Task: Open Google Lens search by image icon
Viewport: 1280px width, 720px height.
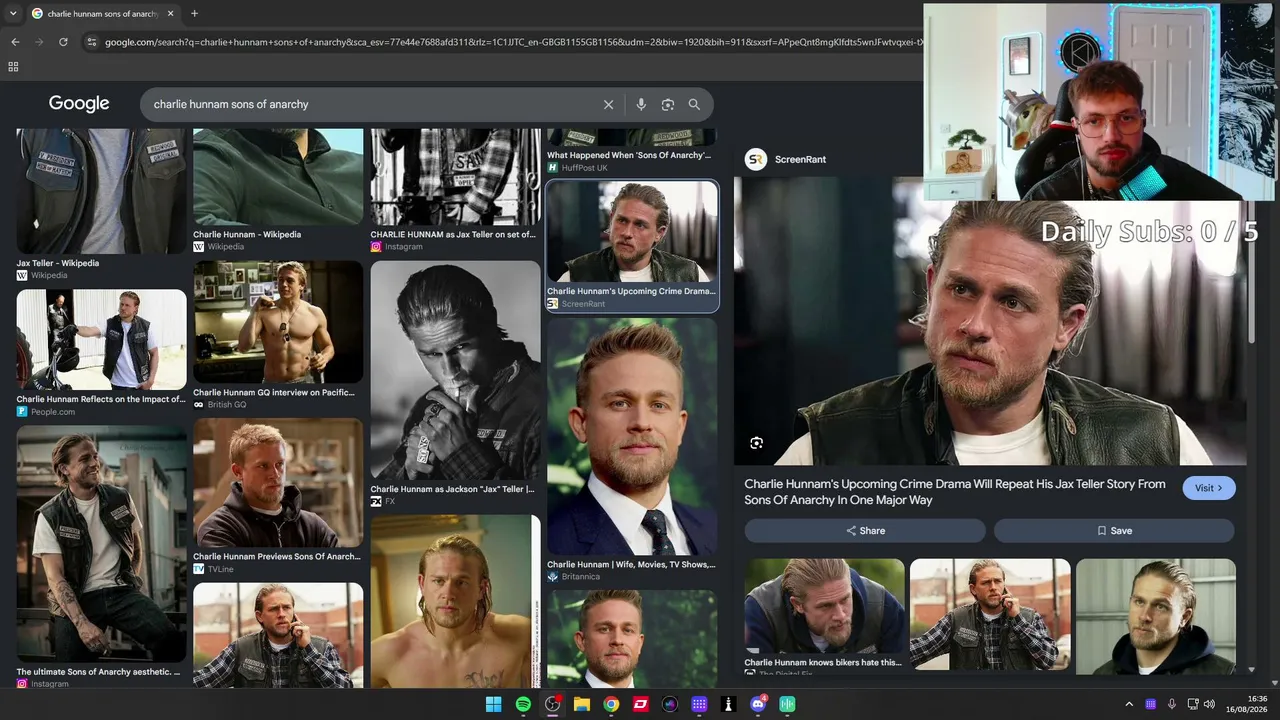Action: point(668,104)
